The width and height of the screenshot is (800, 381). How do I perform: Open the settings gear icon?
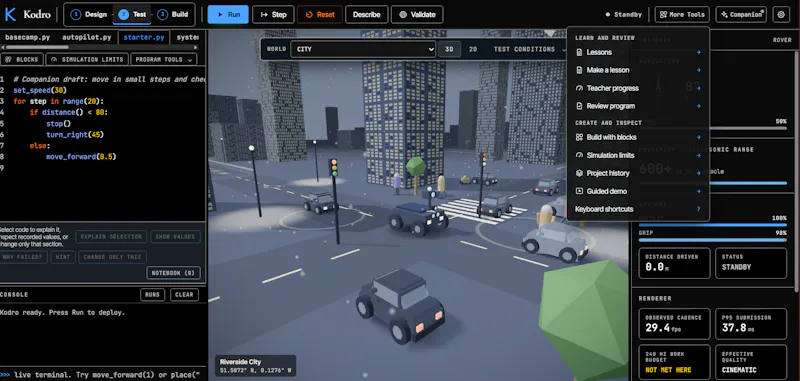point(781,15)
